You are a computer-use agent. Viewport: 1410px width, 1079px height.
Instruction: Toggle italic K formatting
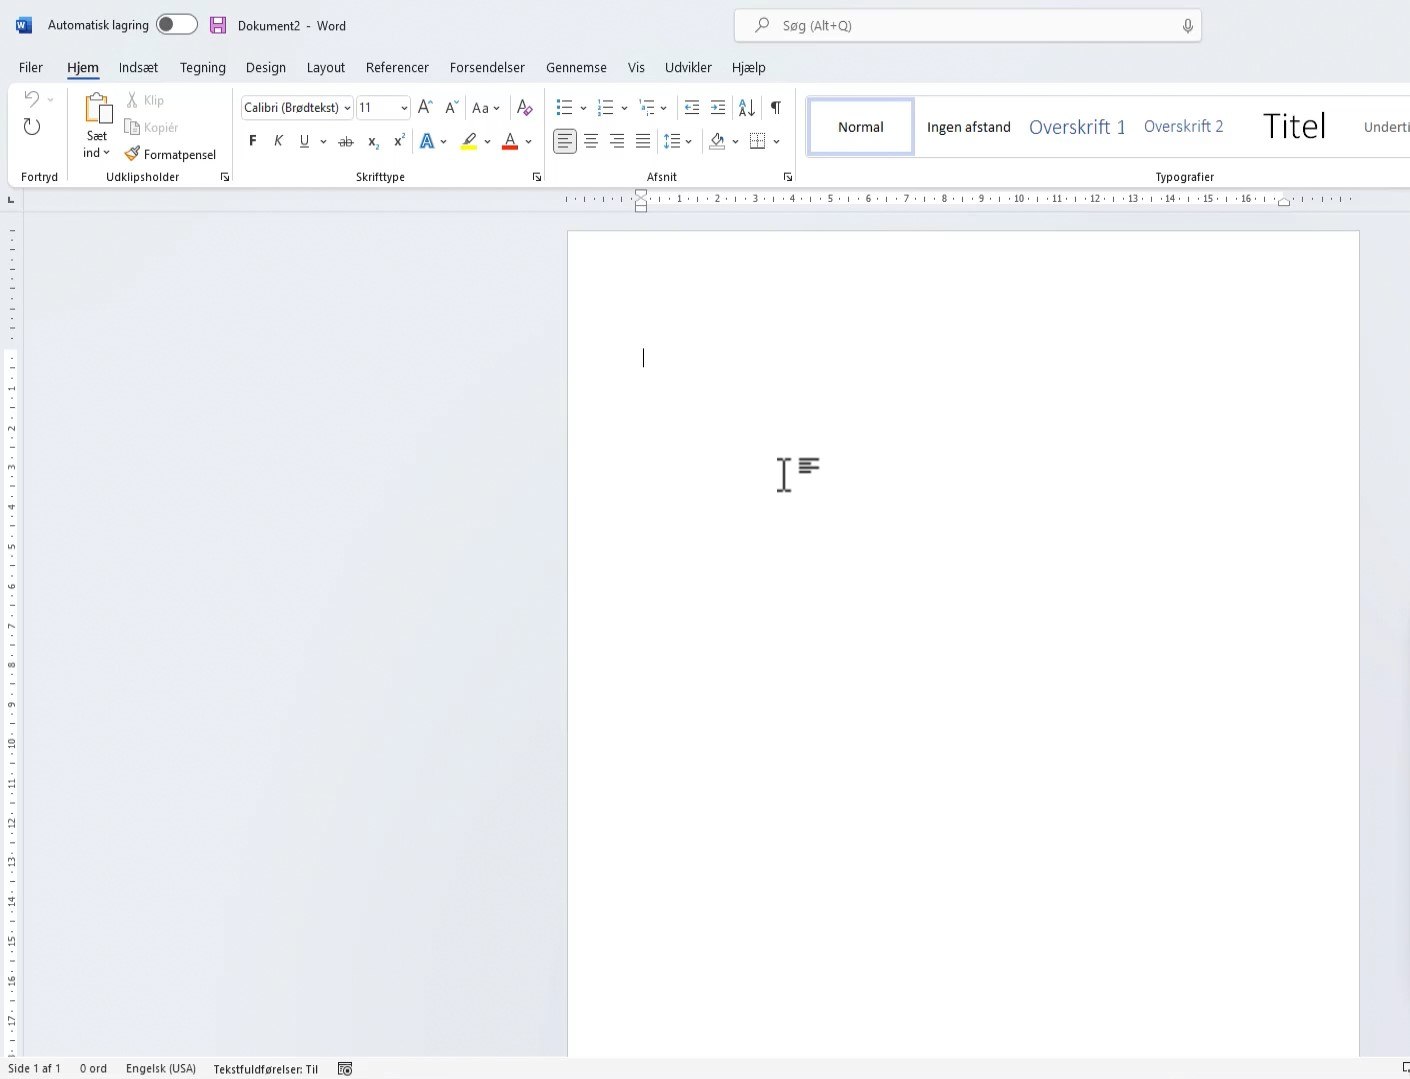click(x=279, y=141)
